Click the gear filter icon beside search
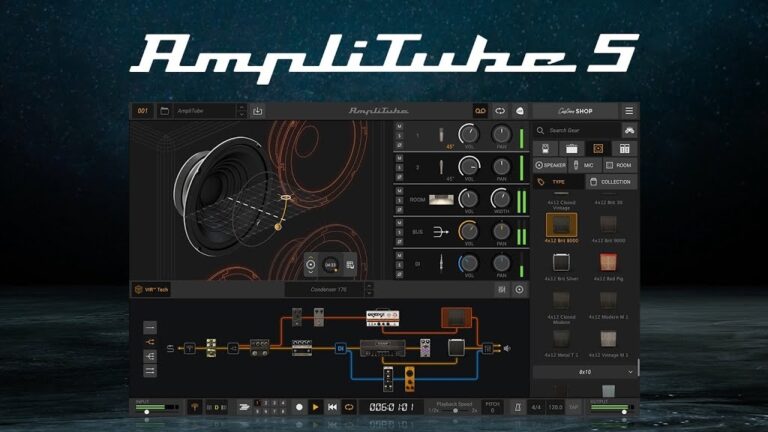The height and width of the screenshot is (432, 768). 629,130
